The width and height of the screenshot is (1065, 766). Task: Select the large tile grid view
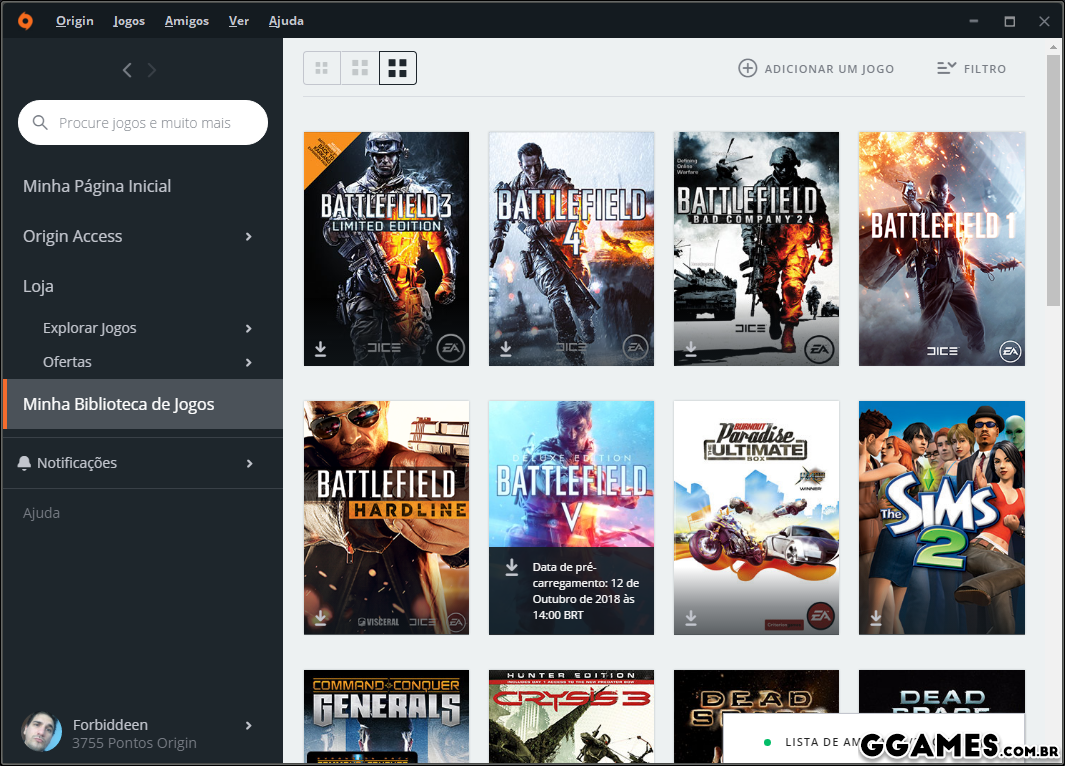tap(398, 68)
